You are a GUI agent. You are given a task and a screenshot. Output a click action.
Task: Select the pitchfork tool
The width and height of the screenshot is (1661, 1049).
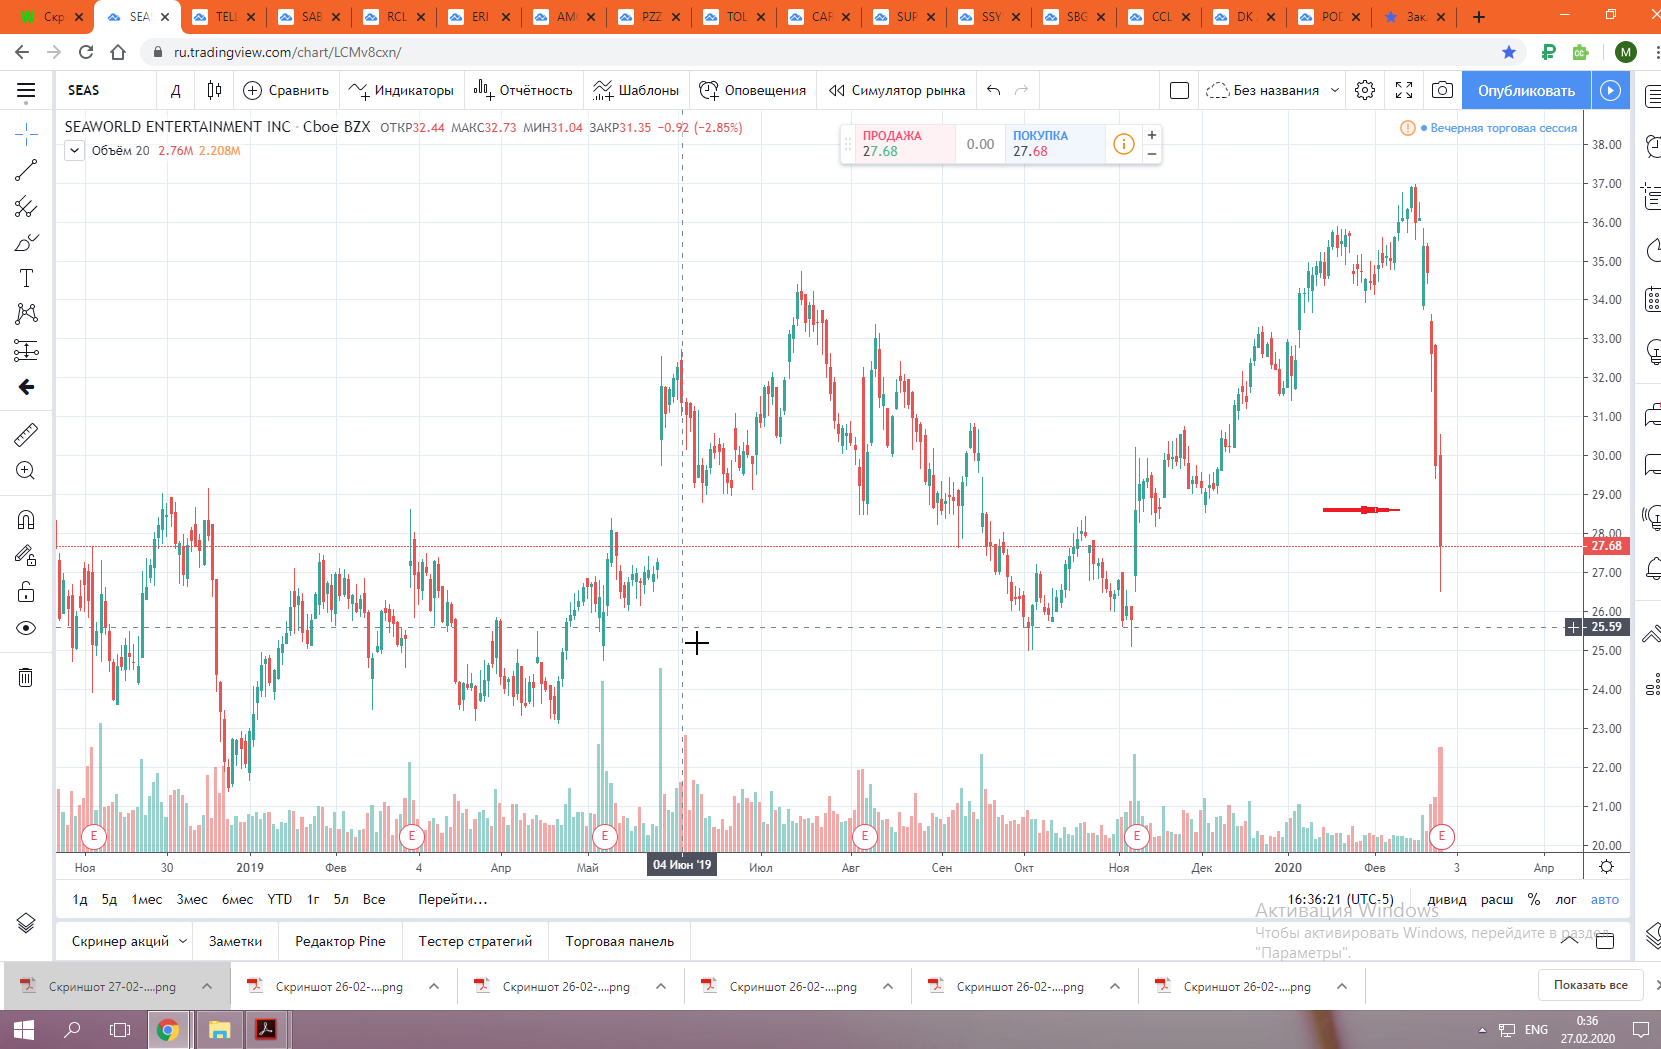click(26, 207)
